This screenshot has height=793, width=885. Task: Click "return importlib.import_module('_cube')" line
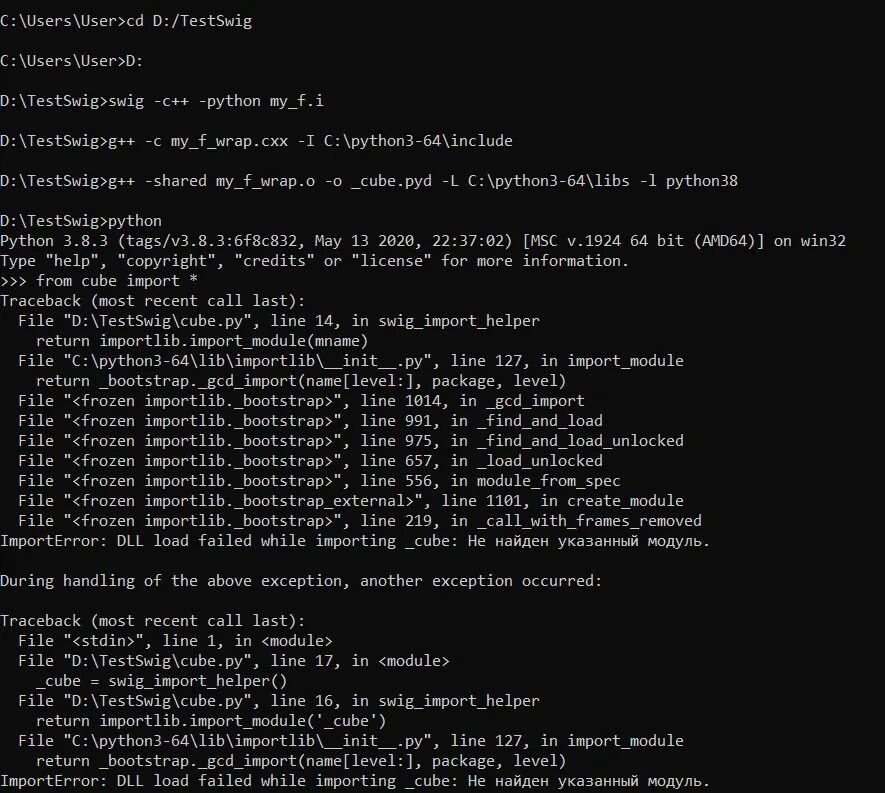click(211, 721)
